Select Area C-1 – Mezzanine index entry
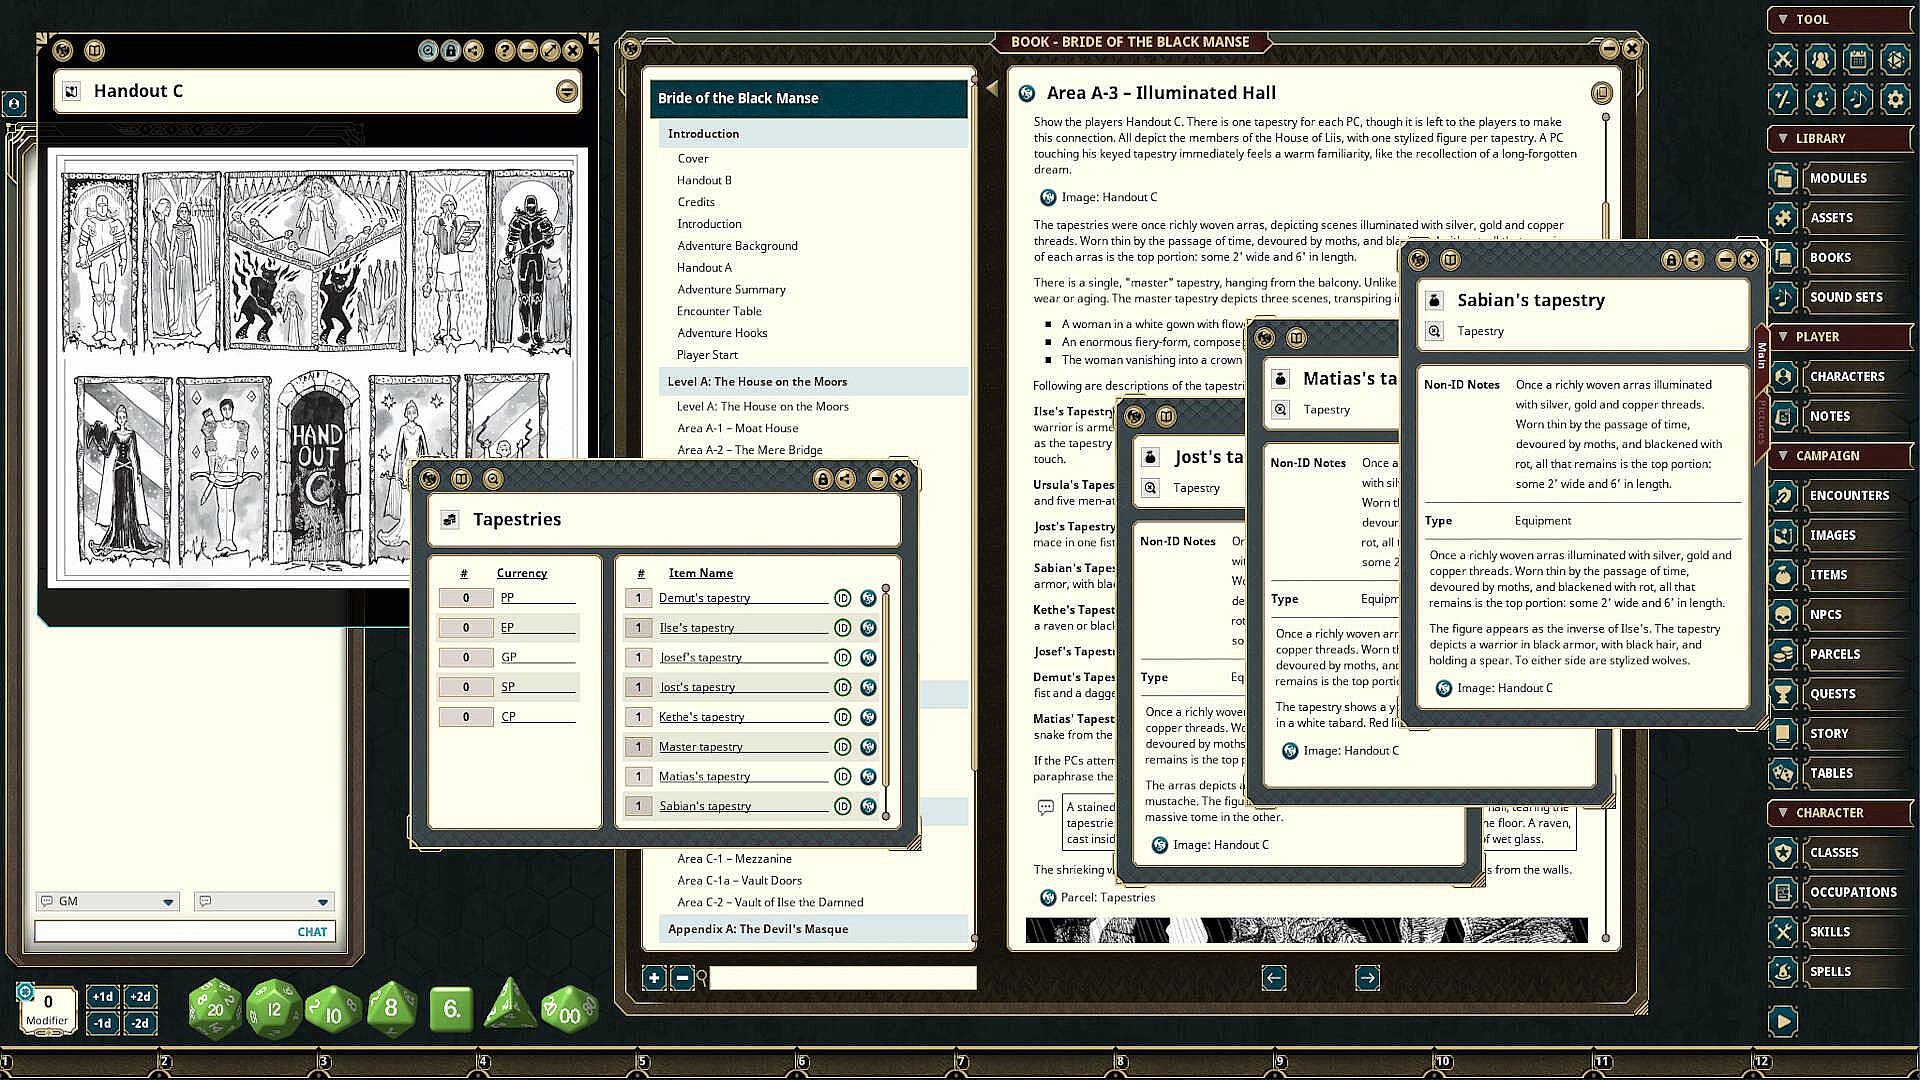 coord(734,859)
